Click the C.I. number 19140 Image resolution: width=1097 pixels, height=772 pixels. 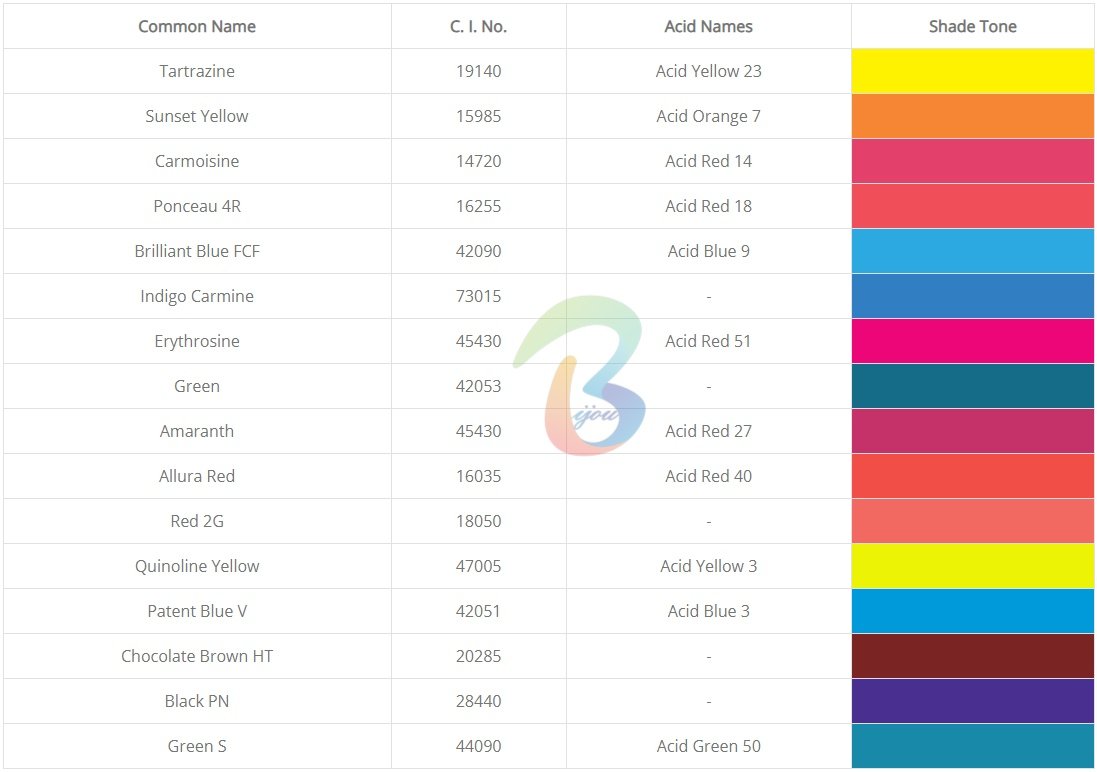point(479,71)
